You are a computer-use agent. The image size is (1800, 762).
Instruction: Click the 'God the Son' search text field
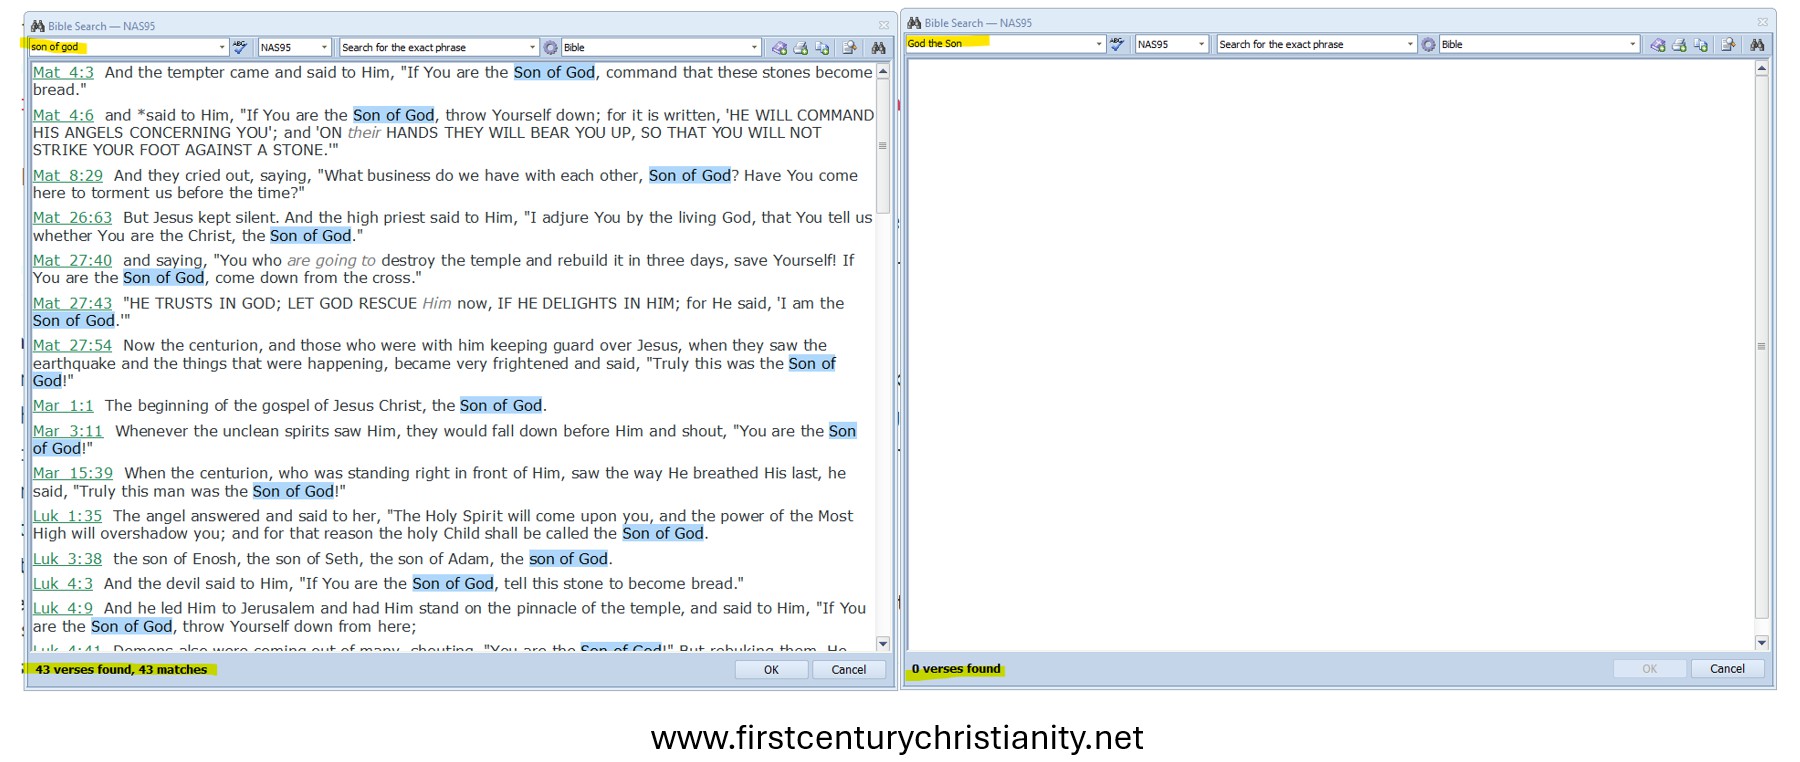point(1000,44)
